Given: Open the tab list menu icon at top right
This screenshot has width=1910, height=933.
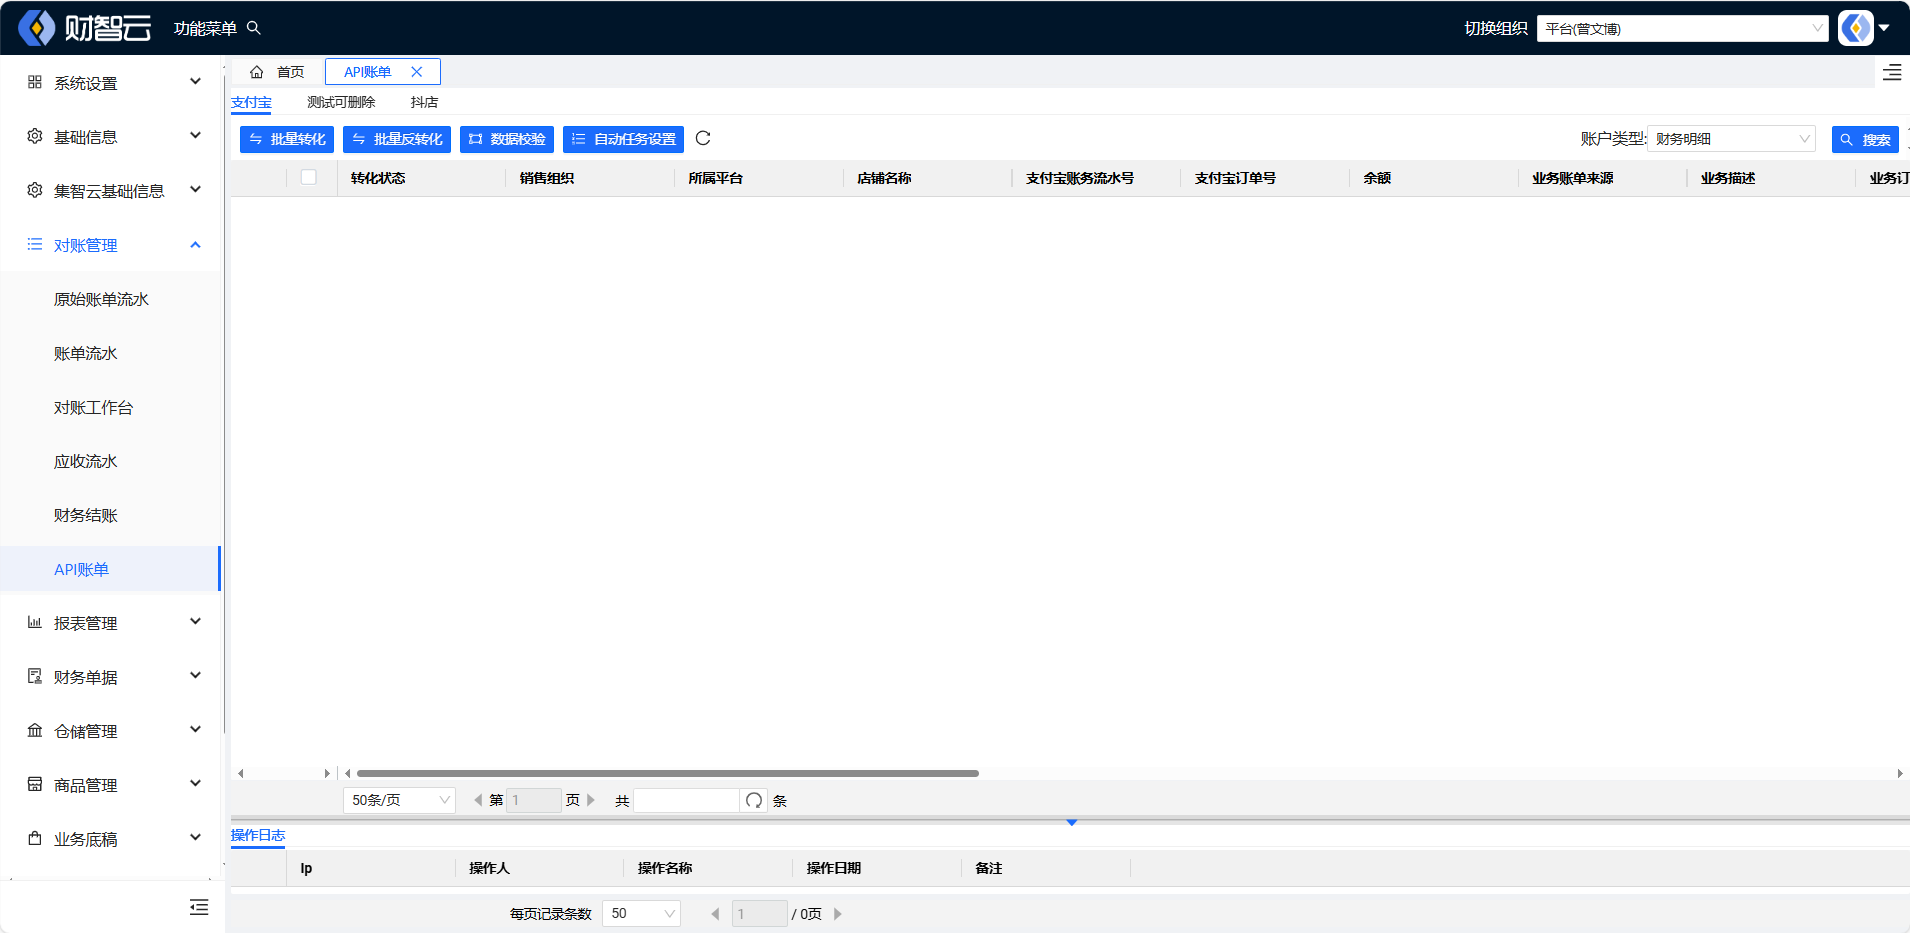Looking at the screenshot, I should tap(1892, 72).
